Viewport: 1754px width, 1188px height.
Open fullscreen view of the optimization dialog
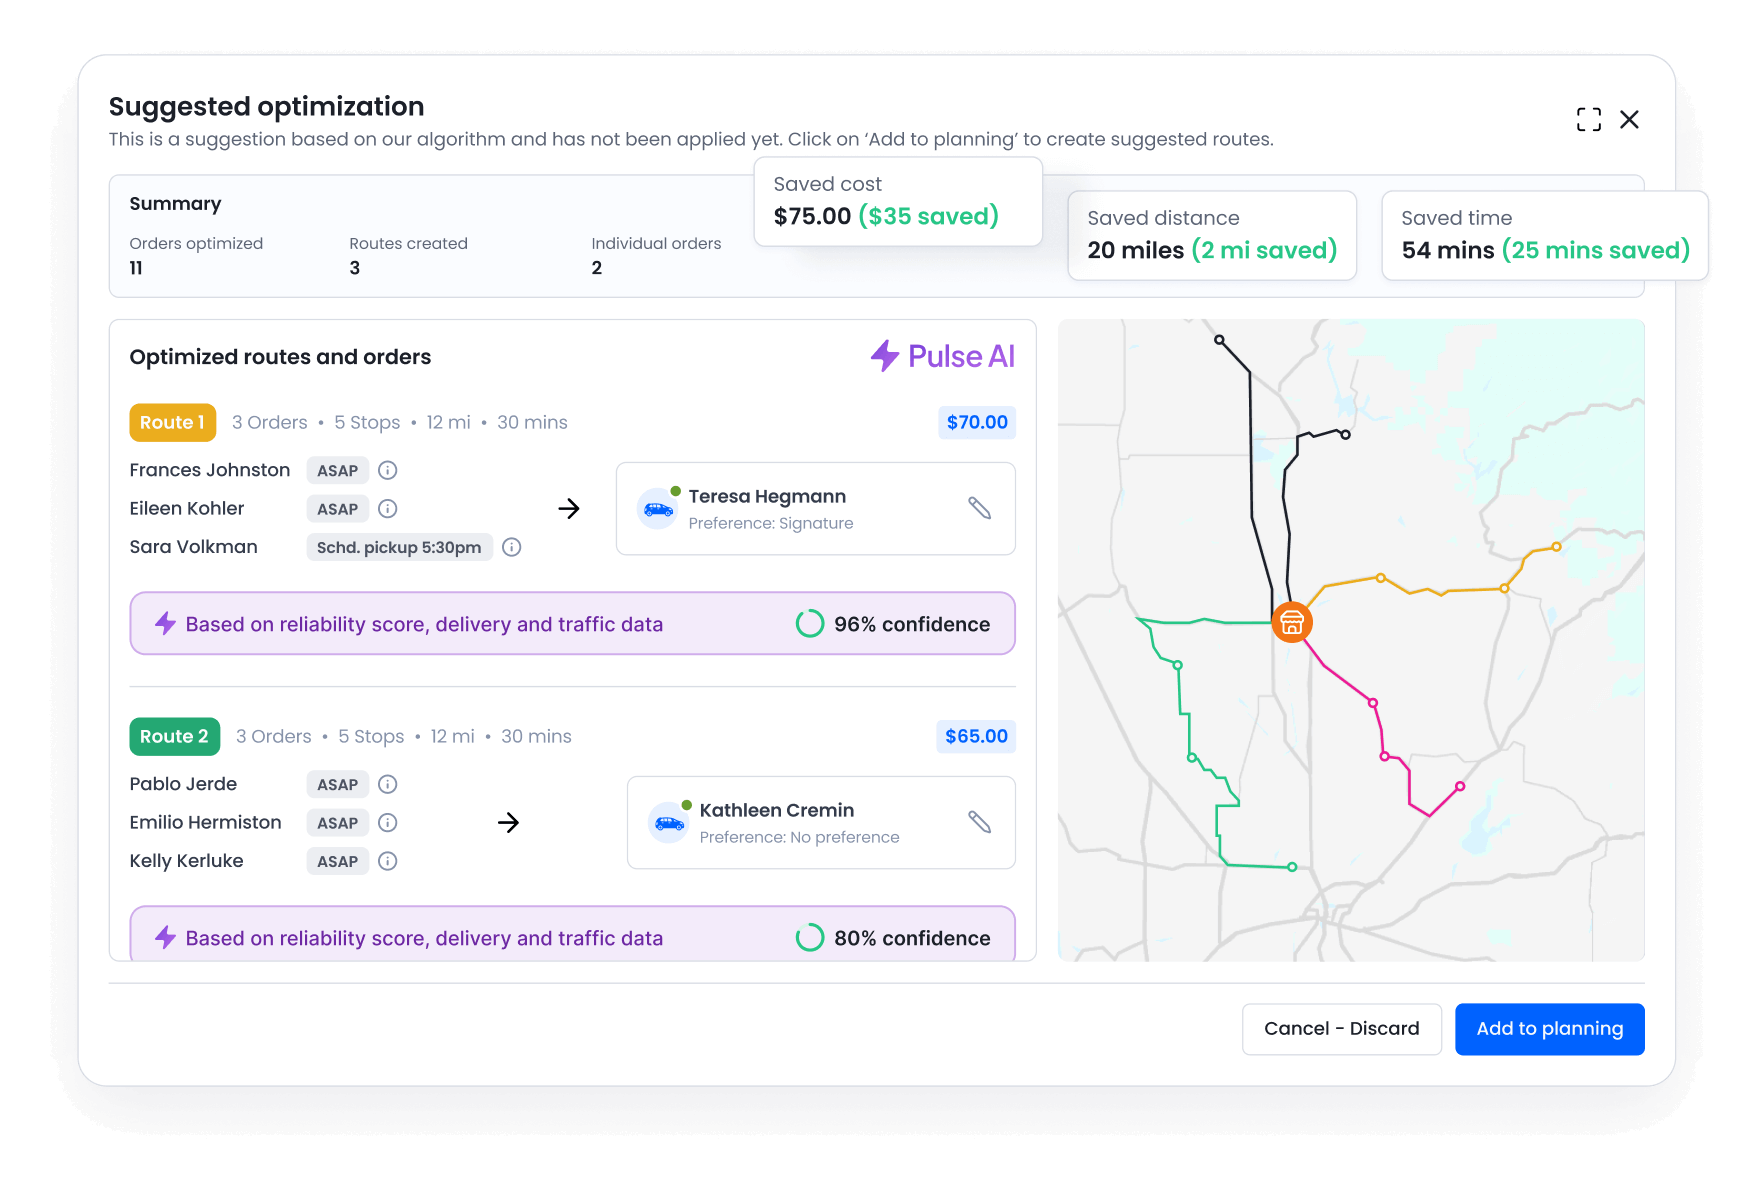(1588, 119)
